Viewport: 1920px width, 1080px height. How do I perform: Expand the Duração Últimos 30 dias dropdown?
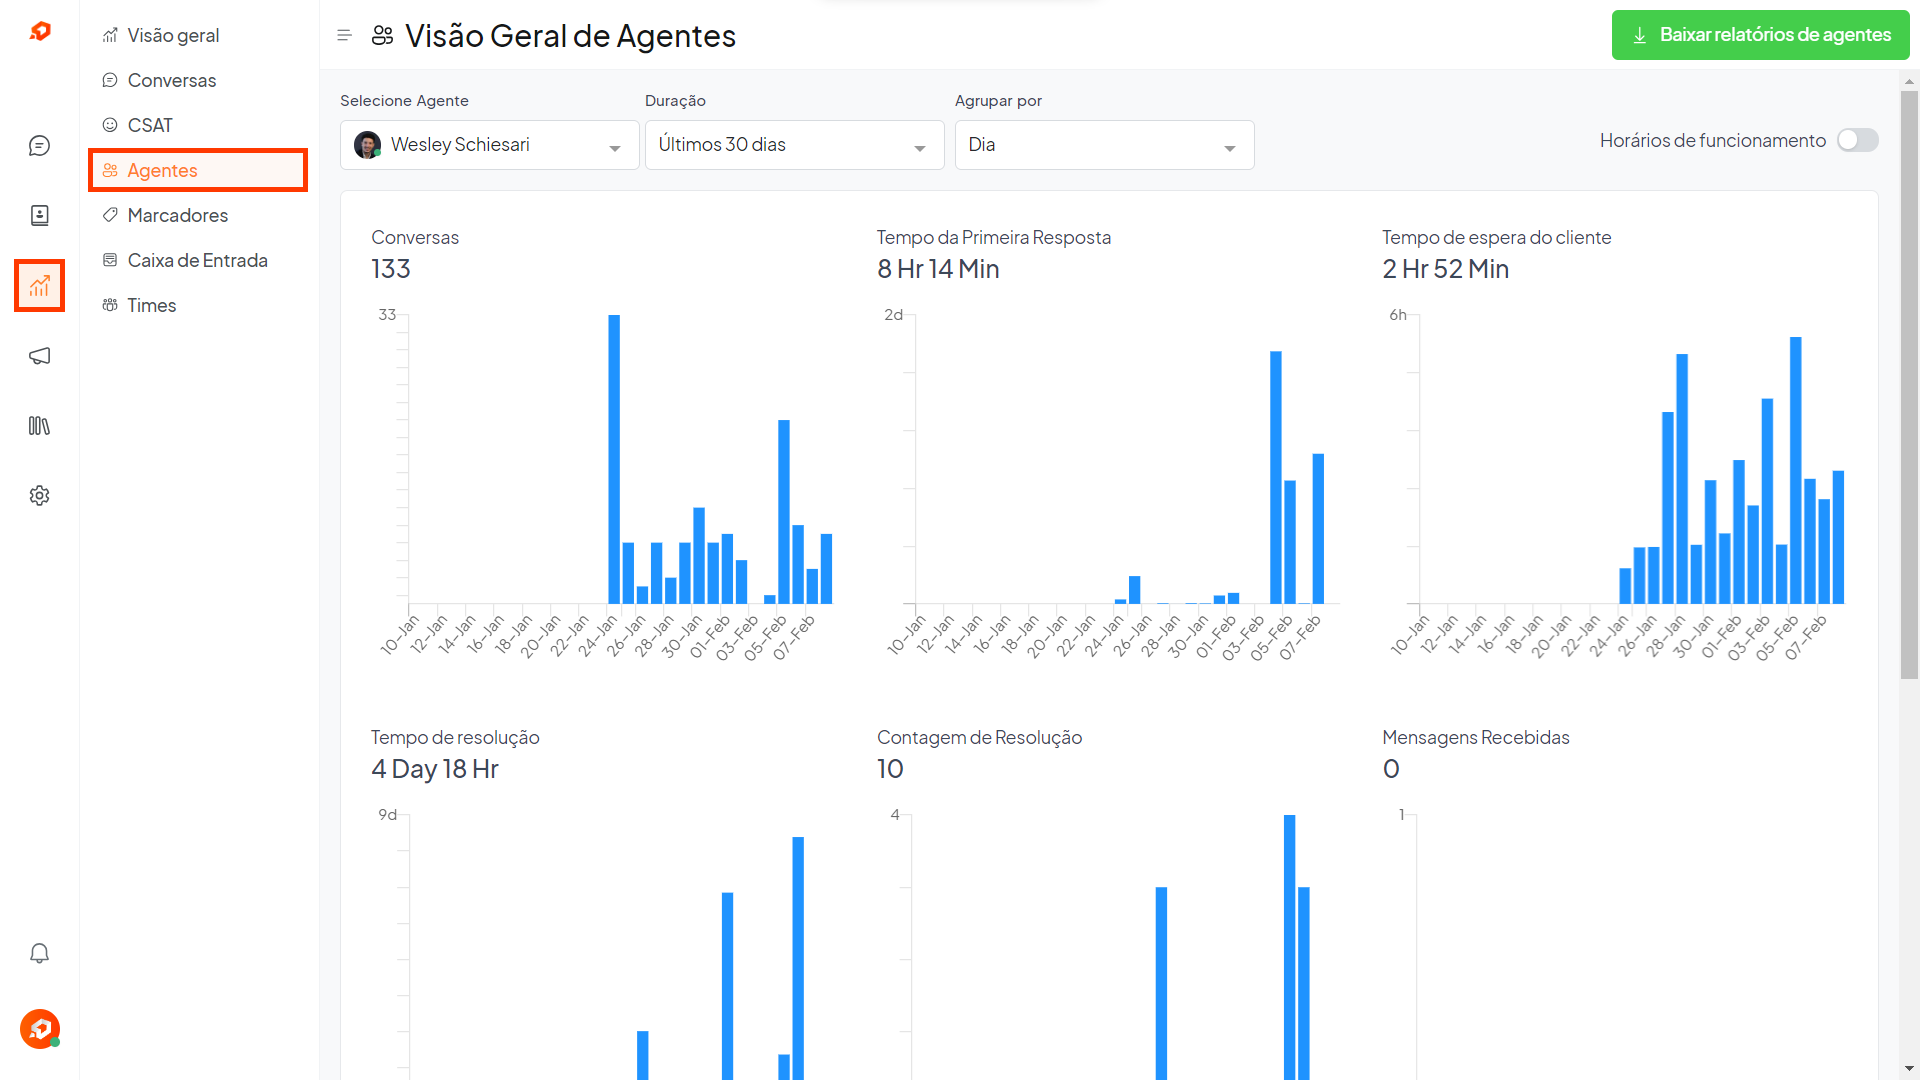click(794, 145)
